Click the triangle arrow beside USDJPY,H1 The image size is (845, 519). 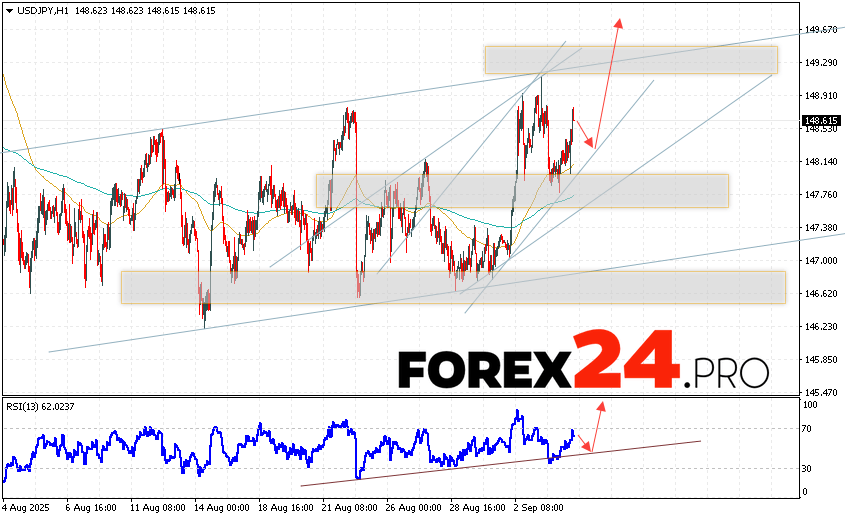pyautogui.click(x=9, y=9)
